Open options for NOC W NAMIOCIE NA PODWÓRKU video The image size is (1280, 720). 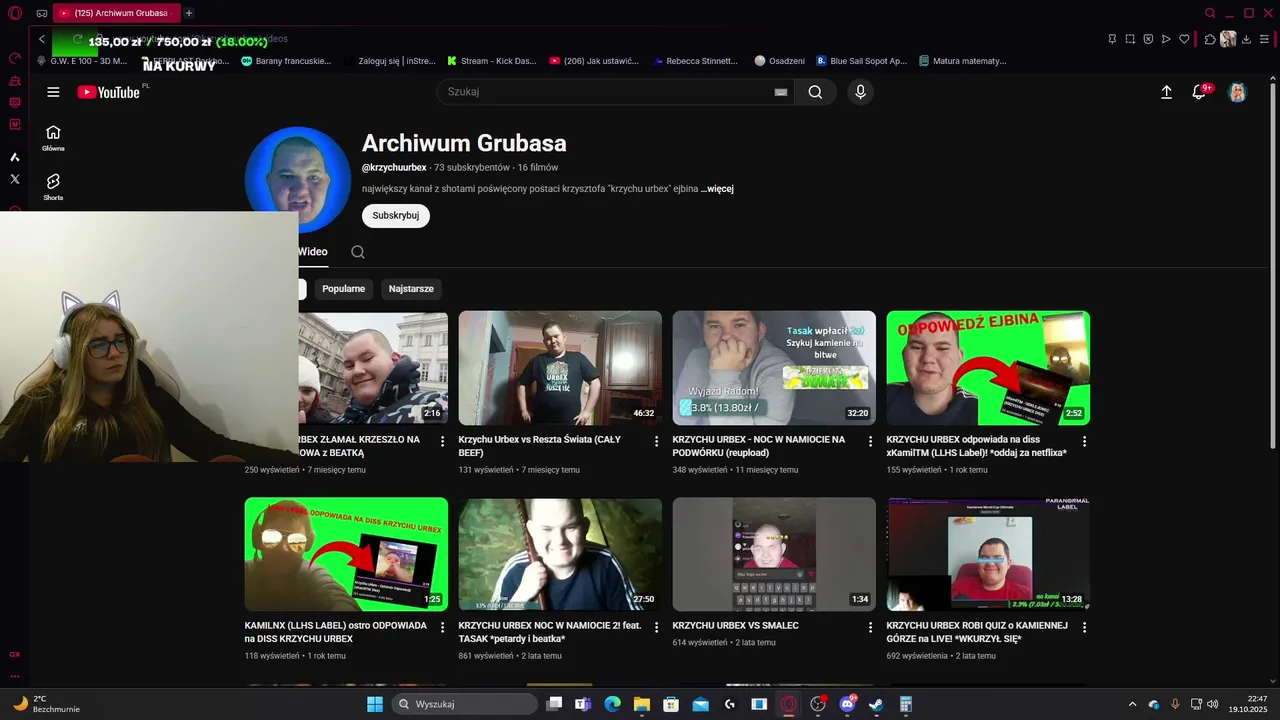point(871,441)
